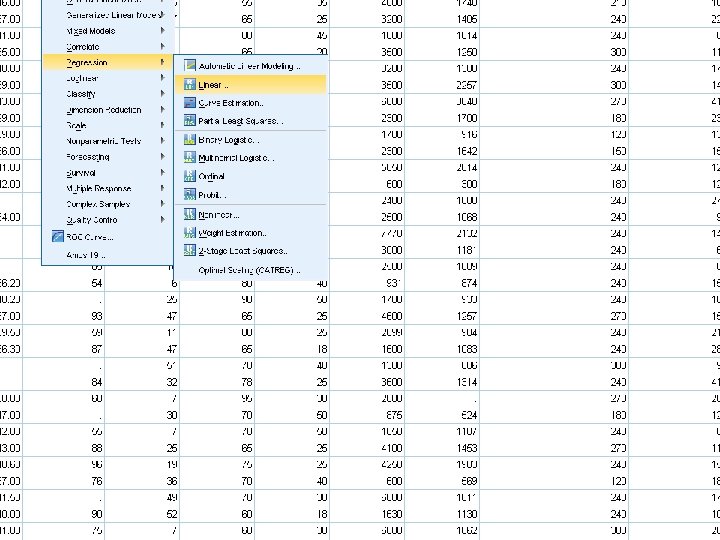720x540 pixels.
Task: Click the 2-Stage Least Squares icon
Action: (x=190, y=250)
